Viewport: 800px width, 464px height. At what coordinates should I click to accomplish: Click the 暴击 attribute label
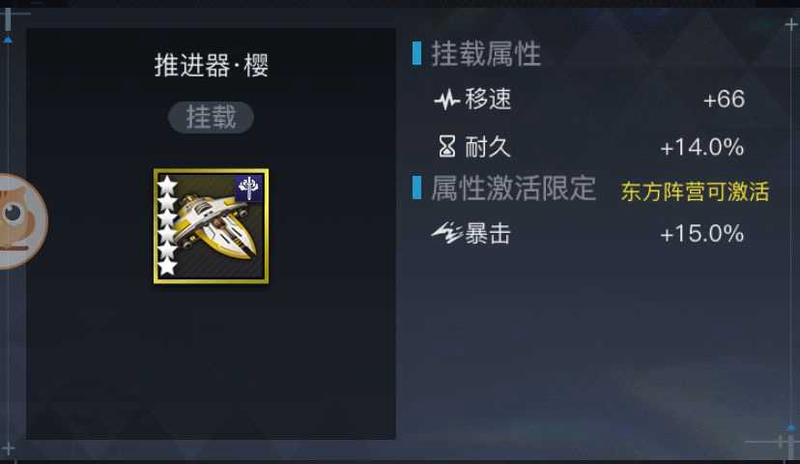[488, 234]
